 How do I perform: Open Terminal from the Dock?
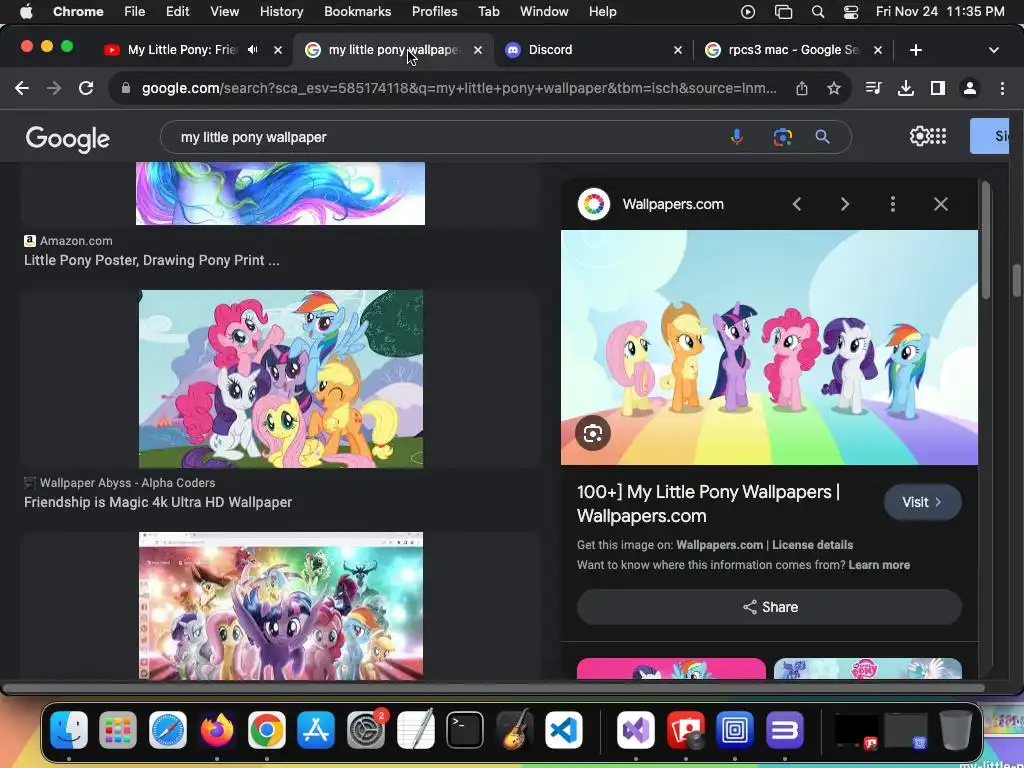tap(465, 729)
